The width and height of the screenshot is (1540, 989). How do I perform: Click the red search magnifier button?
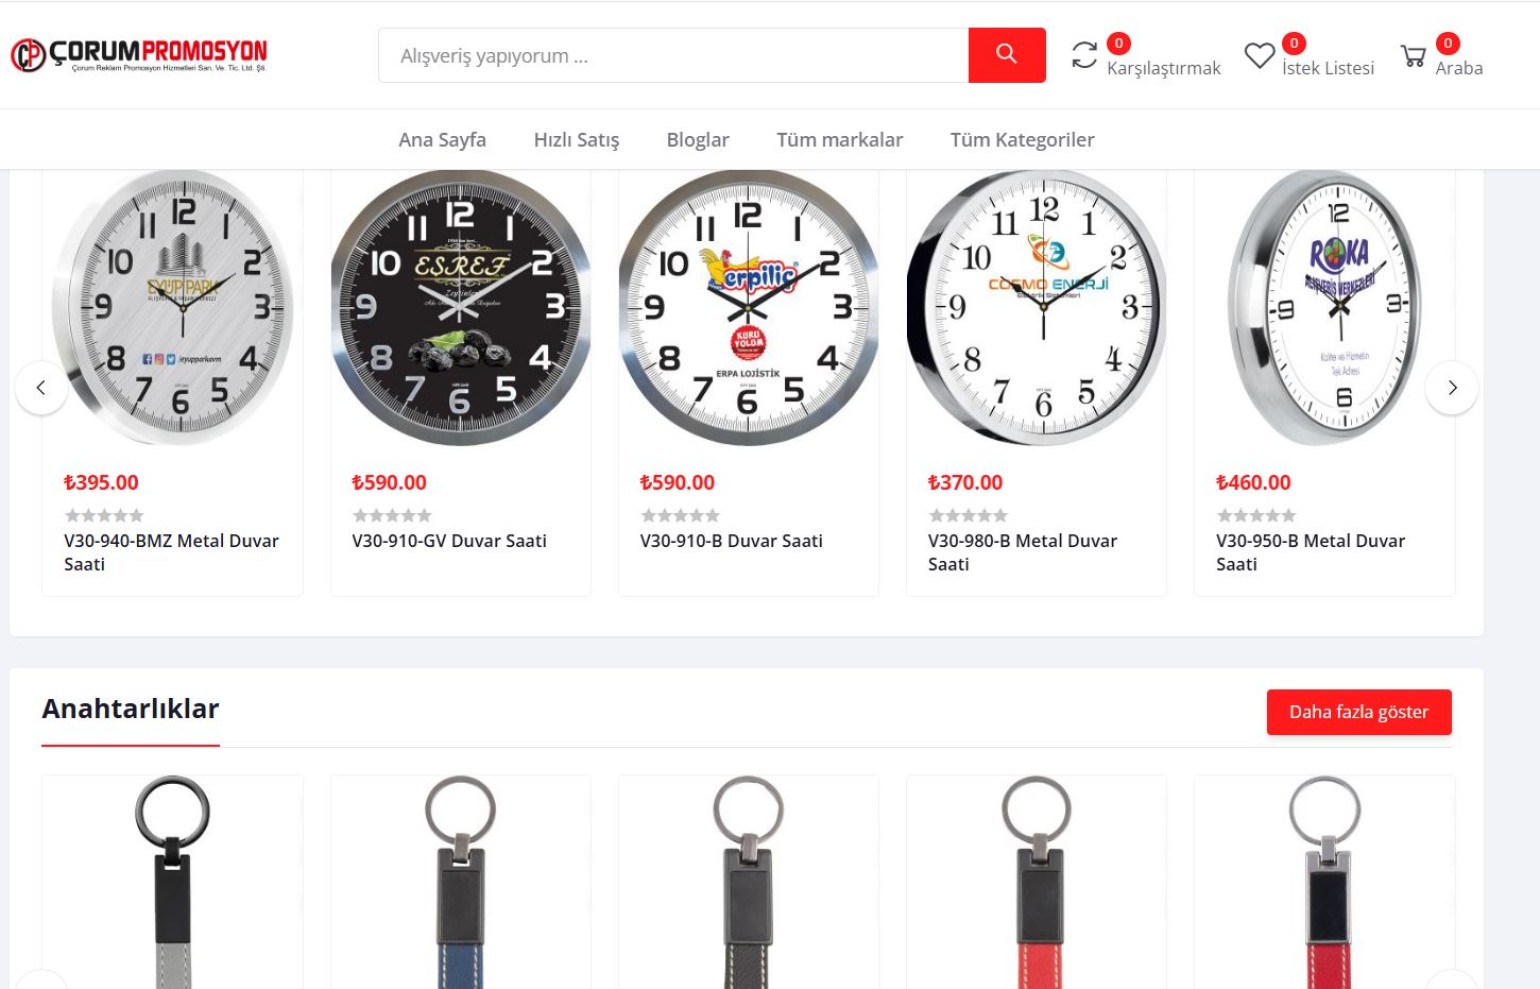coord(1006,55)
